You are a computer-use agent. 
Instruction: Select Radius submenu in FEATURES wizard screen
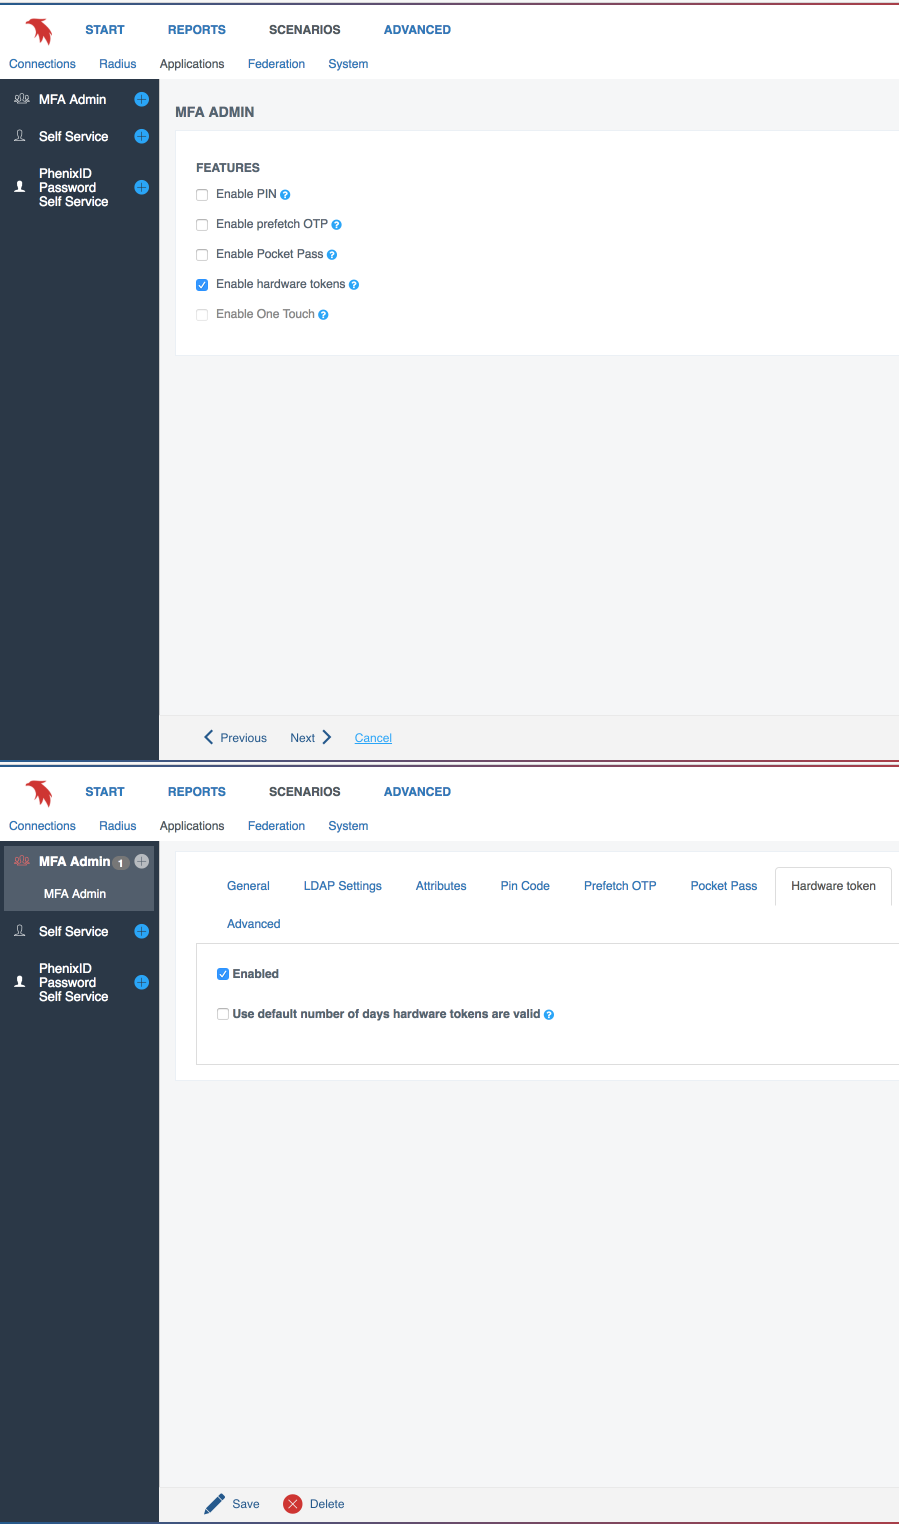pyautogui.click(x=117, y=64)
